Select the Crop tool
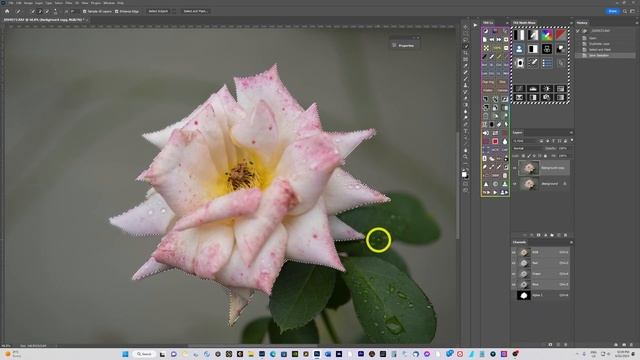 click(466, 53)
